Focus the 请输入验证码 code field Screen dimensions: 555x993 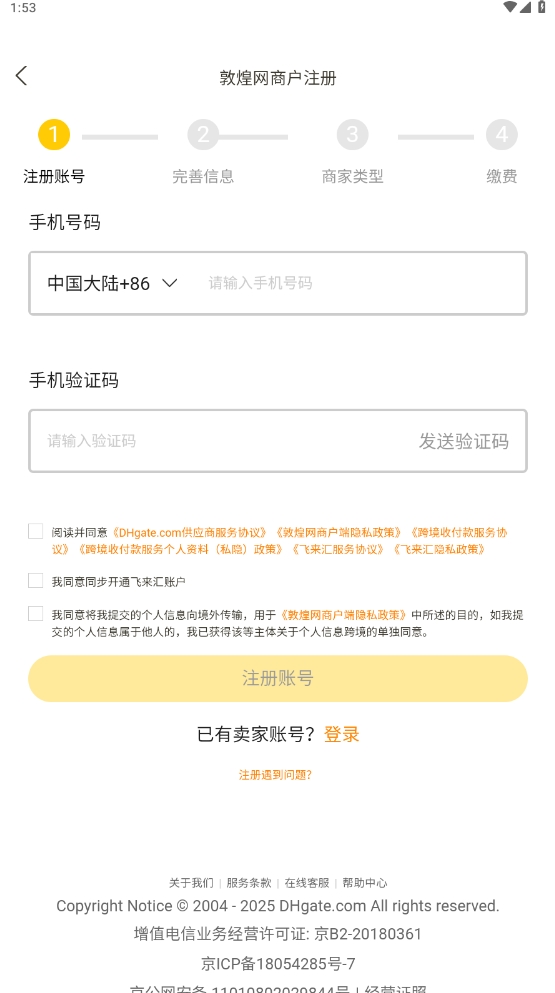click(x=222, y=441)
